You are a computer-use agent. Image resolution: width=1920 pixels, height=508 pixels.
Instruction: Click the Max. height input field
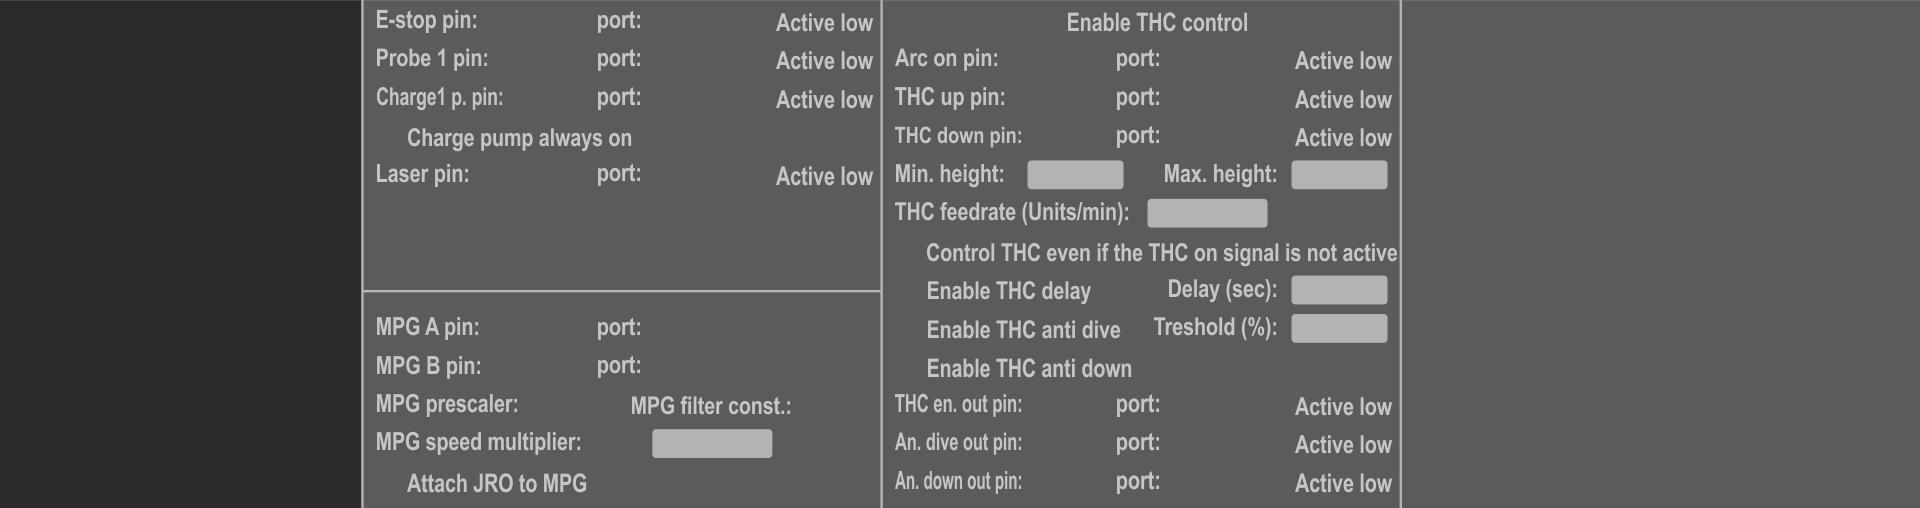(1339, 175)
